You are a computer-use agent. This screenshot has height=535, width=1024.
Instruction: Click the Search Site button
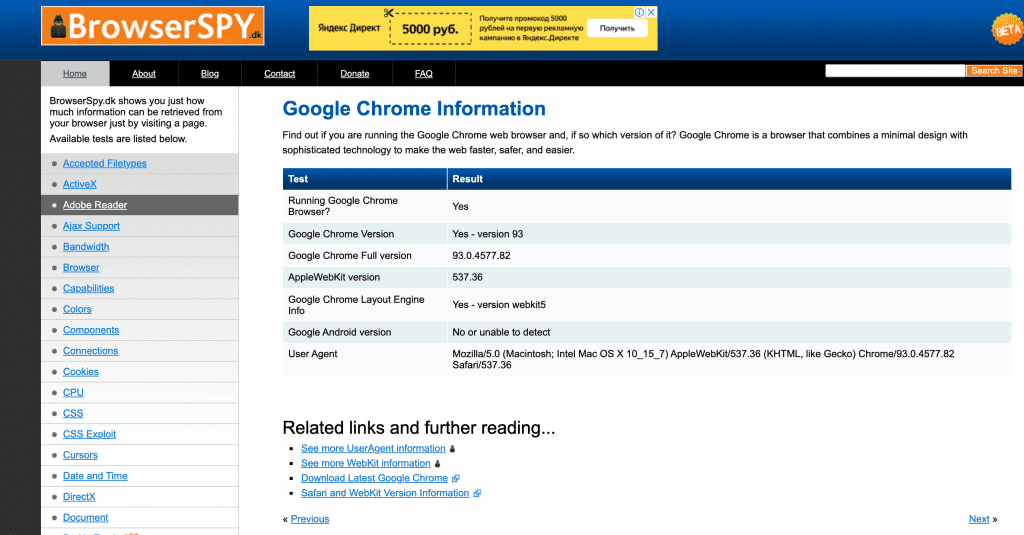[x=994, y=71]
